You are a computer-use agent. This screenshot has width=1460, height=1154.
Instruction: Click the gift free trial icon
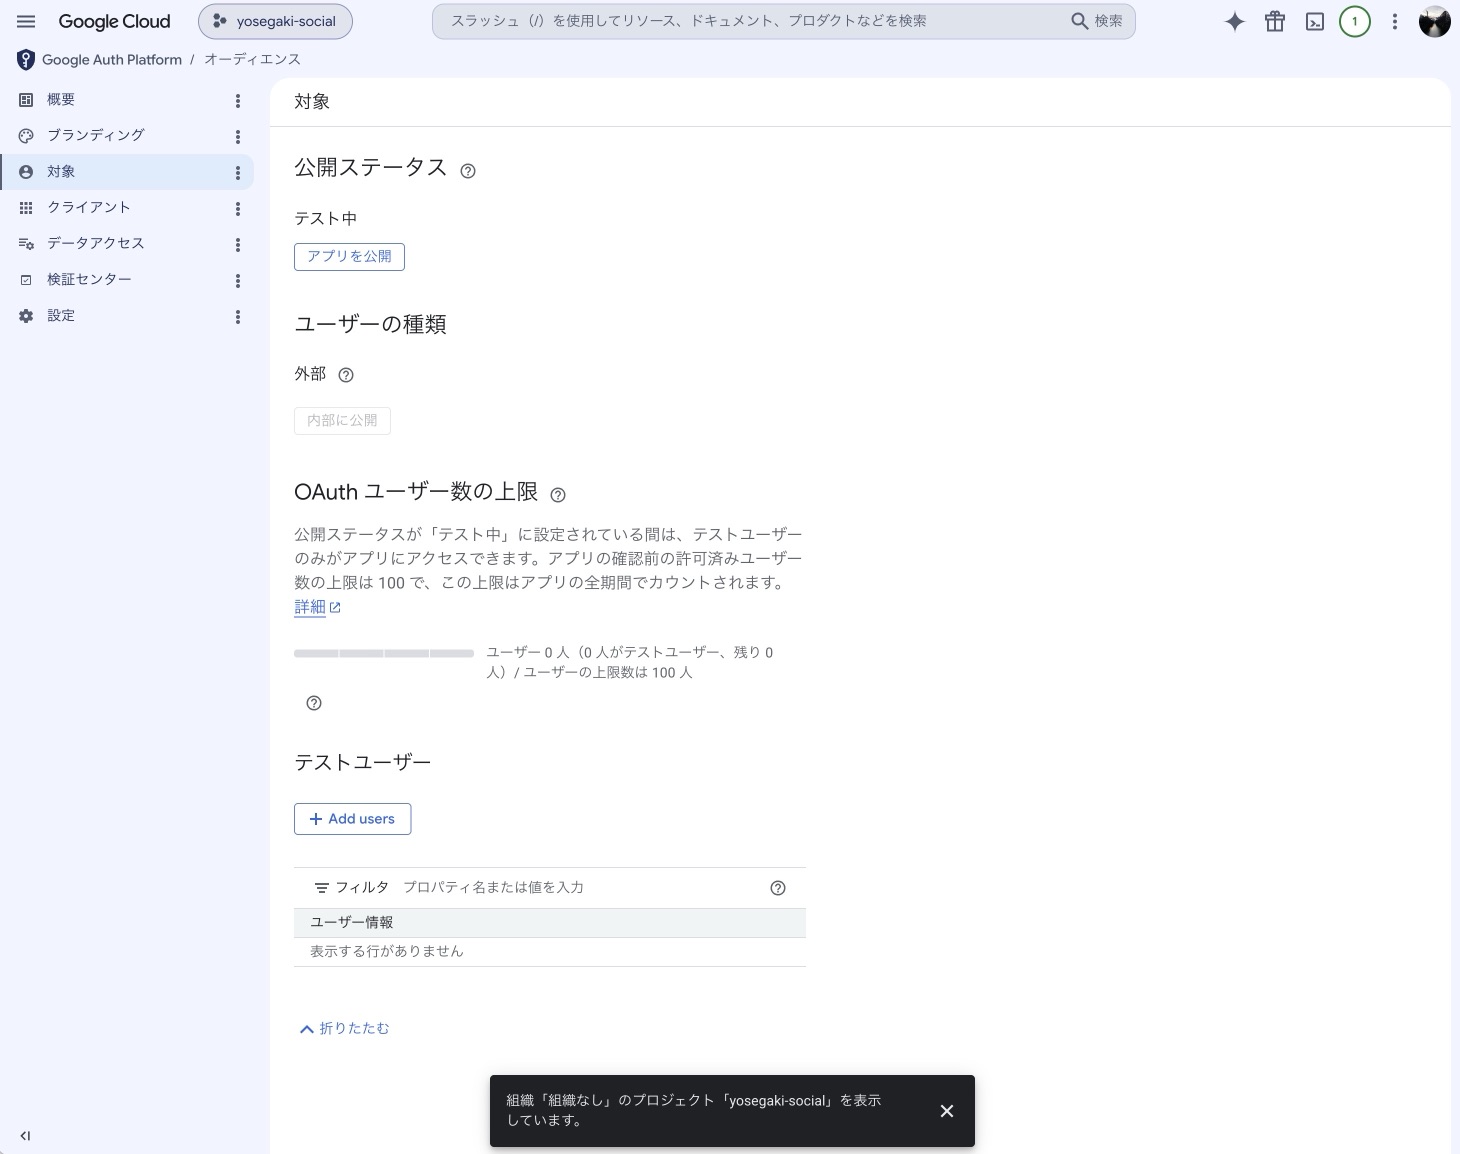tap(1275, 21)
